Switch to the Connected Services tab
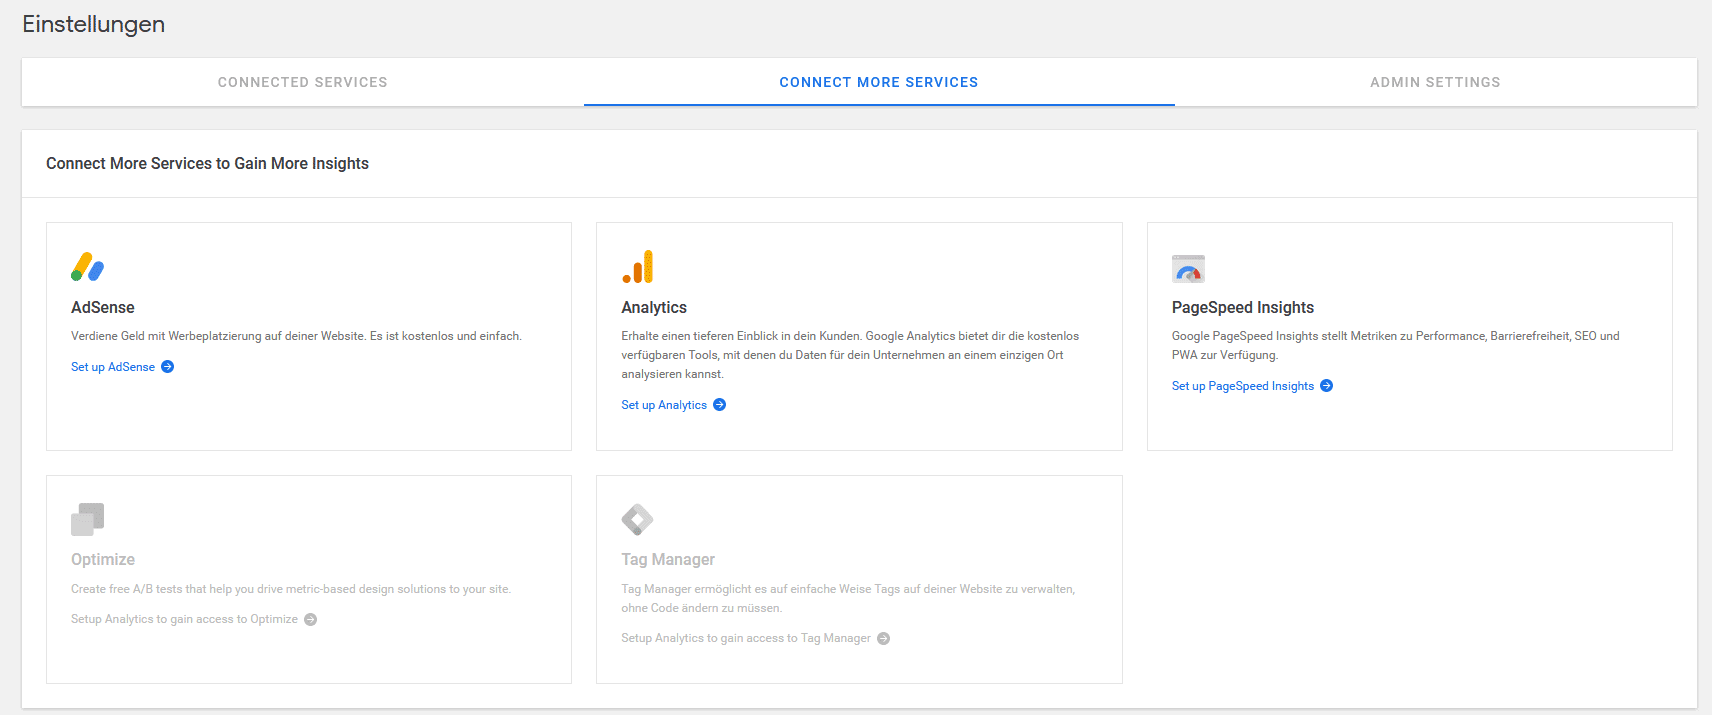 (303, 82)
